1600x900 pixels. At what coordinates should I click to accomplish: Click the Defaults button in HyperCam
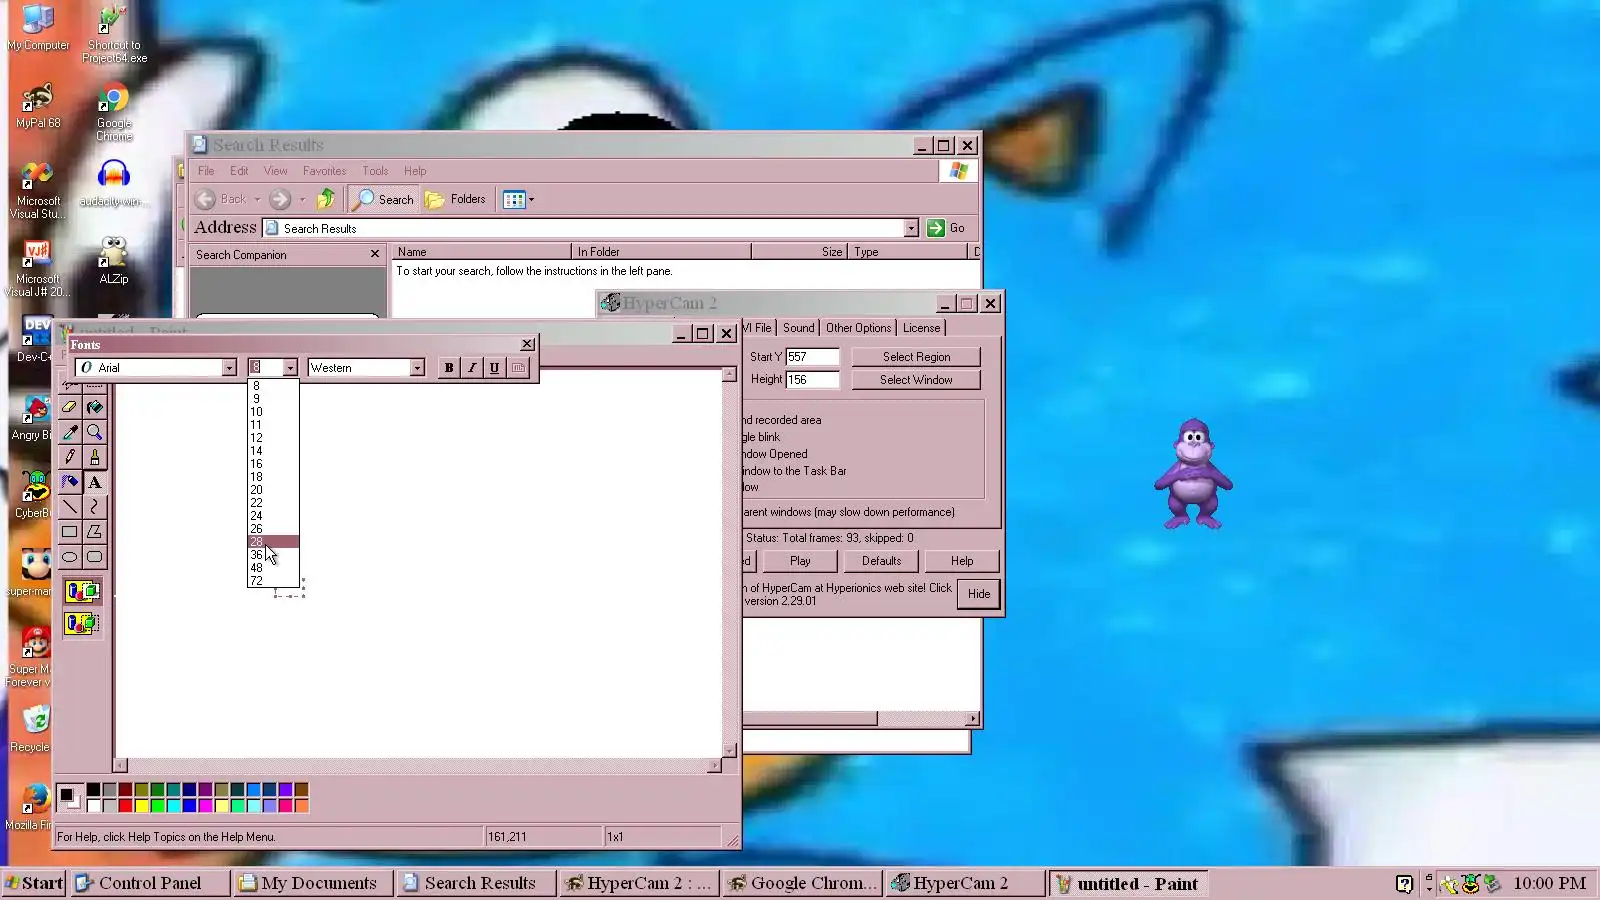click(x=881, y=561)
